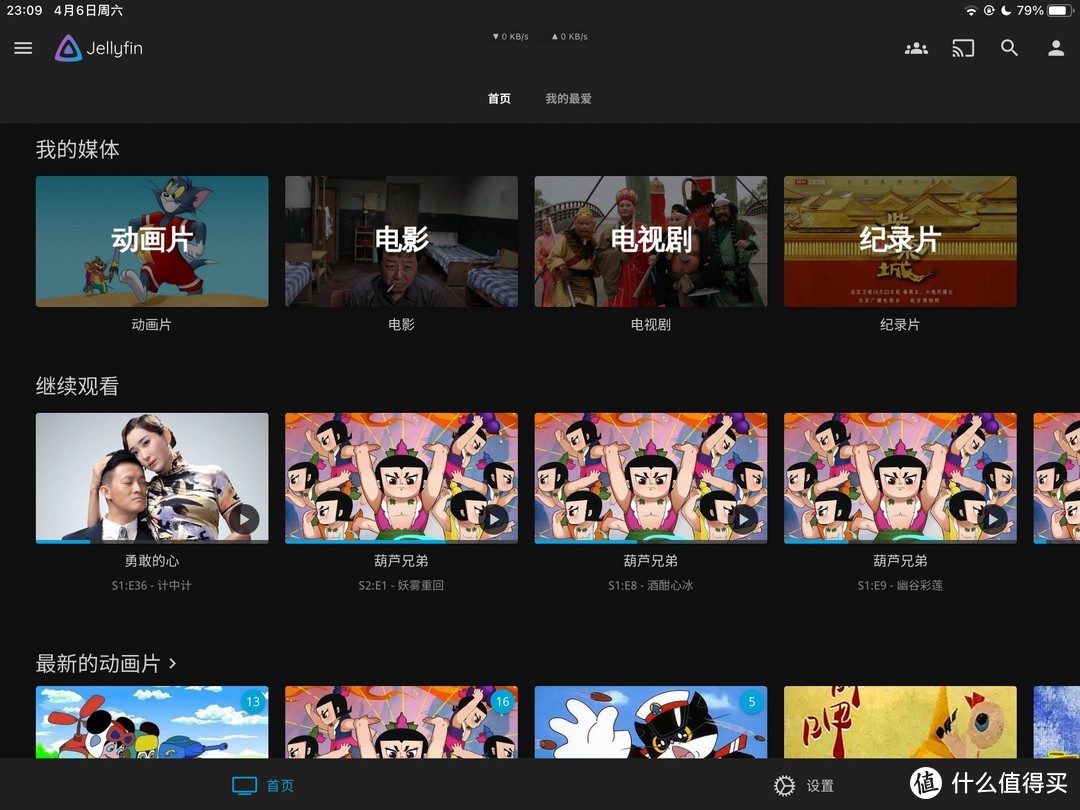Switch to the 首页 tab
This screenshot has width=1080, height=810.
coord(499,98)
